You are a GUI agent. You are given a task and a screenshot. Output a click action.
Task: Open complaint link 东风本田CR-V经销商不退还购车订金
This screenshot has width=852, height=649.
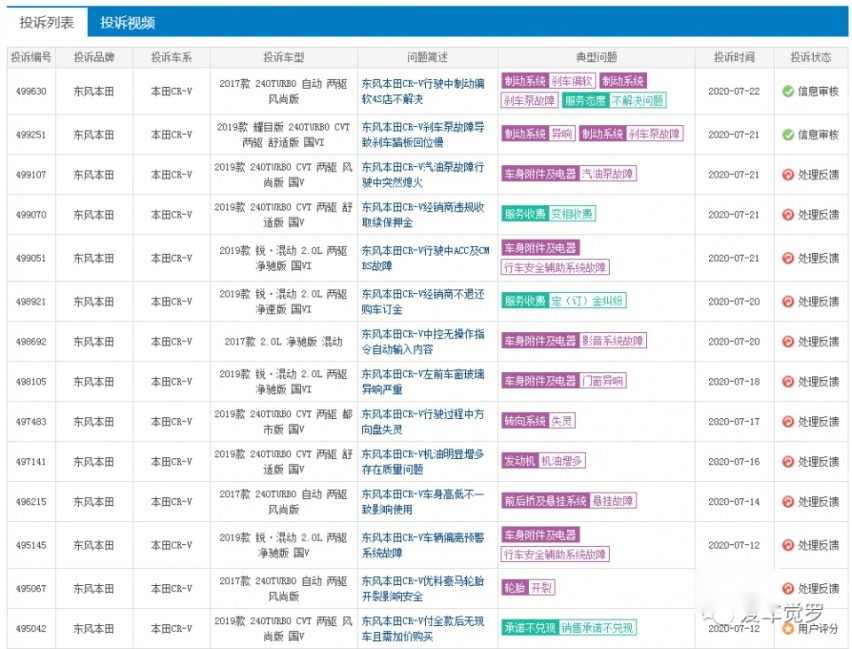point(423,302)
